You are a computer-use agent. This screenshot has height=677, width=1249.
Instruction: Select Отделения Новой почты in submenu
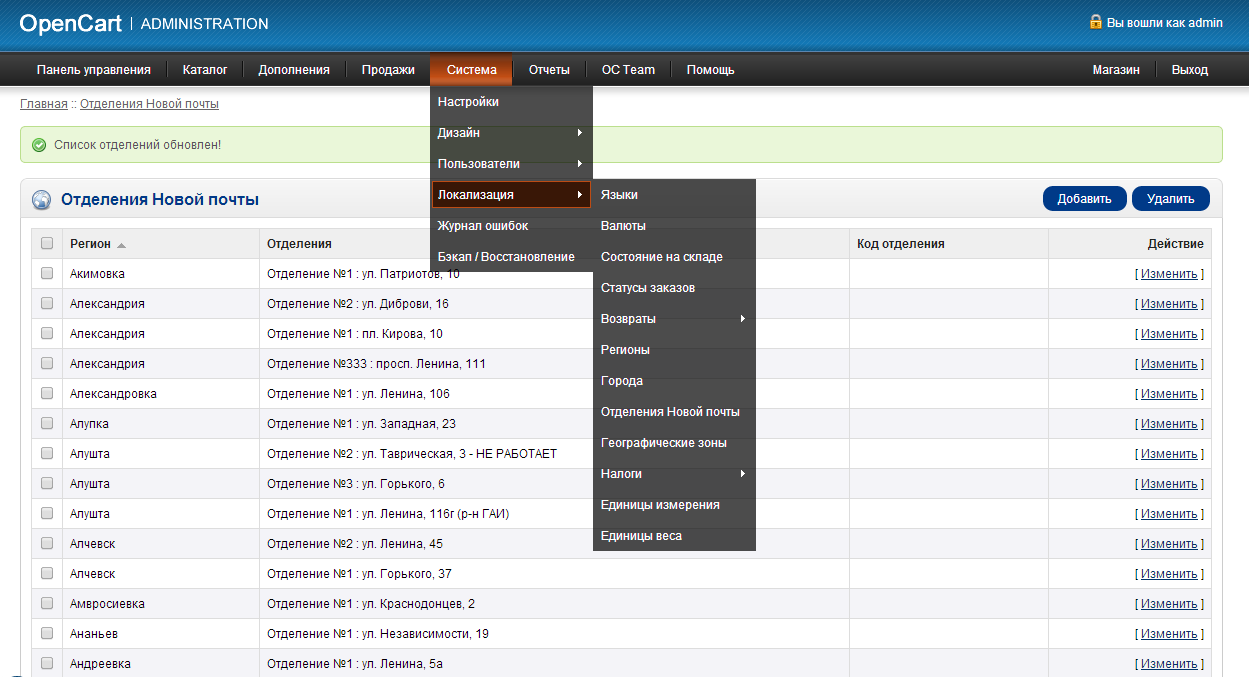[670, 412]
